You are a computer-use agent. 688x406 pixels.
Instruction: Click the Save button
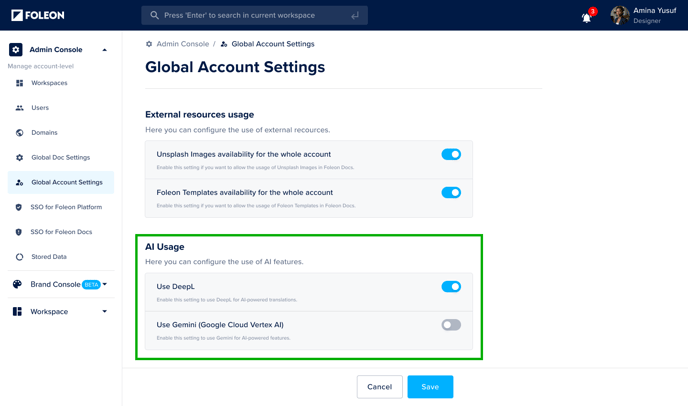pos(430,387)
